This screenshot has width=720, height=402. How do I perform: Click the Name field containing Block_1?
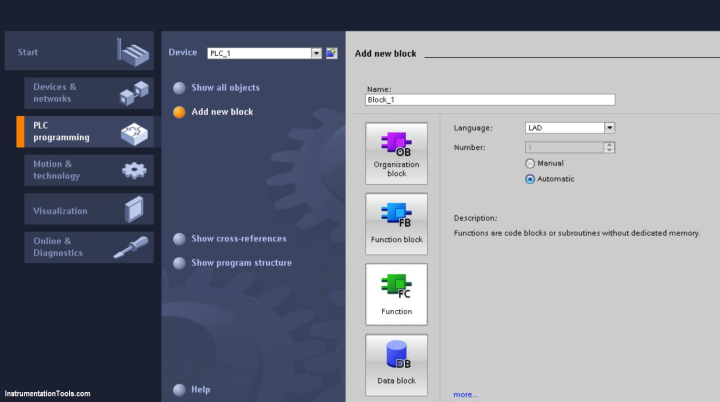coord(490,100)
